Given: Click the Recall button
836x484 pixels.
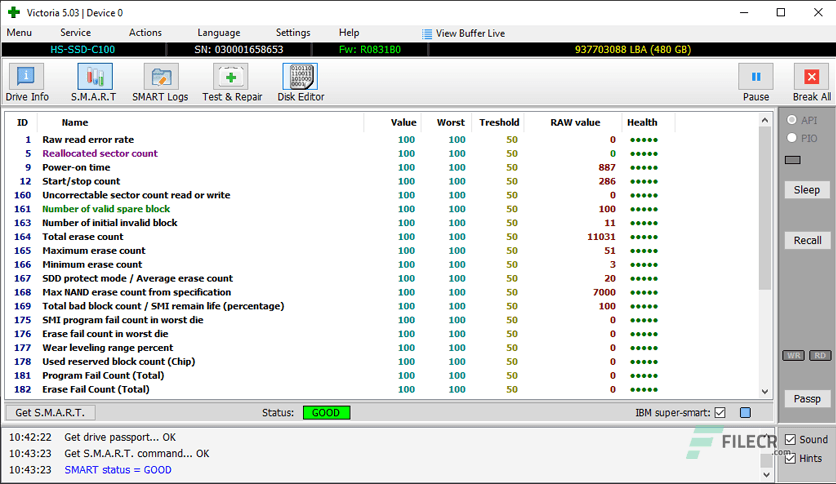Looking at the screenshot, I should (x=807, y=240).
